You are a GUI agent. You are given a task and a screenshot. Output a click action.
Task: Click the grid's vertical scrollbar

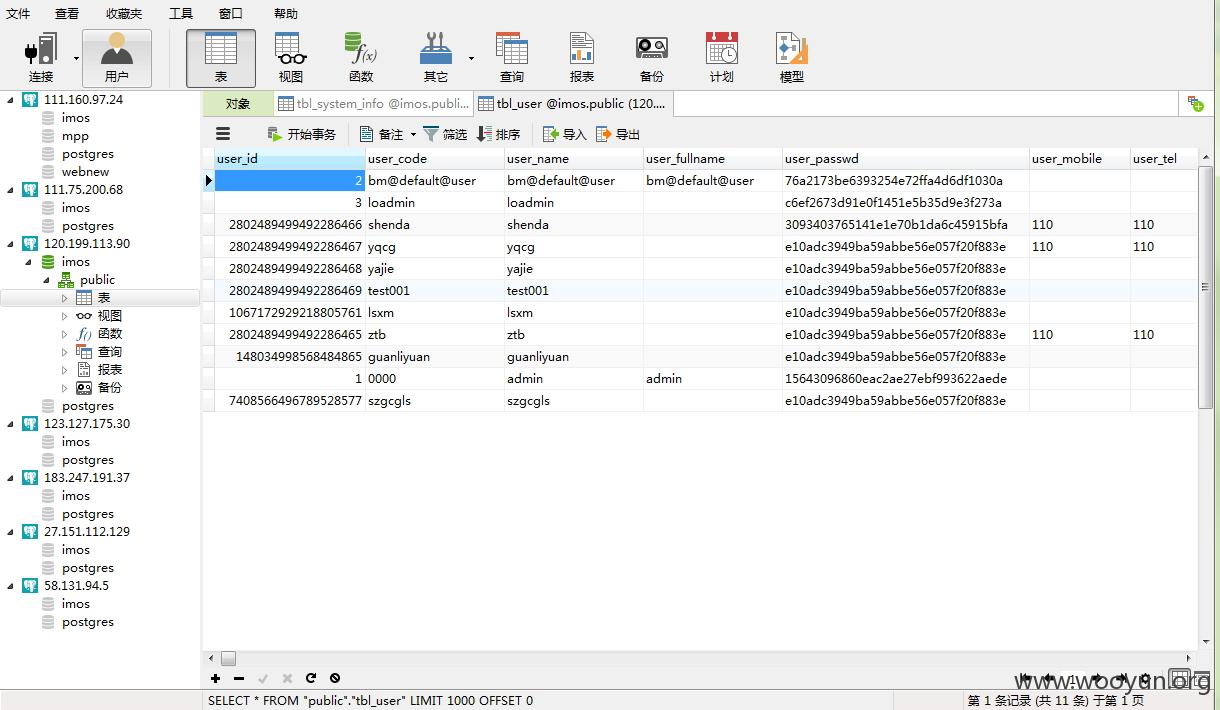pyautogui.click(x=1205, y=285)
